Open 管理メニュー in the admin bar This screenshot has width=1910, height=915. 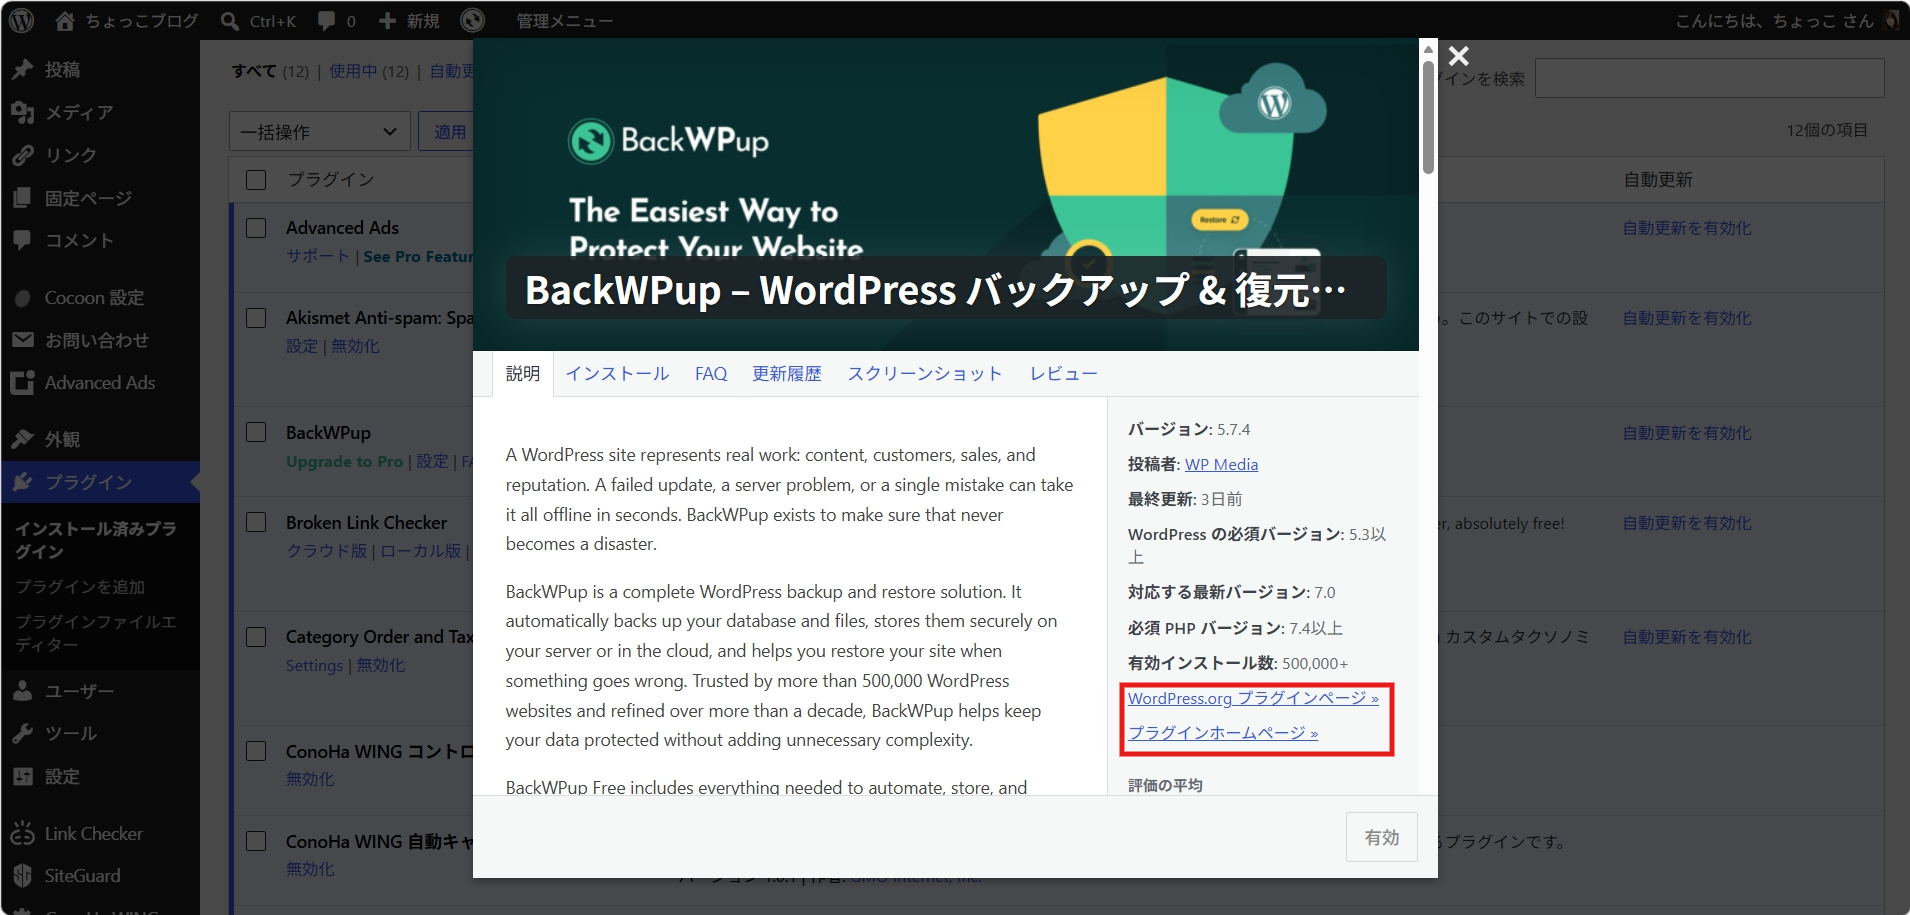(564, 20)
